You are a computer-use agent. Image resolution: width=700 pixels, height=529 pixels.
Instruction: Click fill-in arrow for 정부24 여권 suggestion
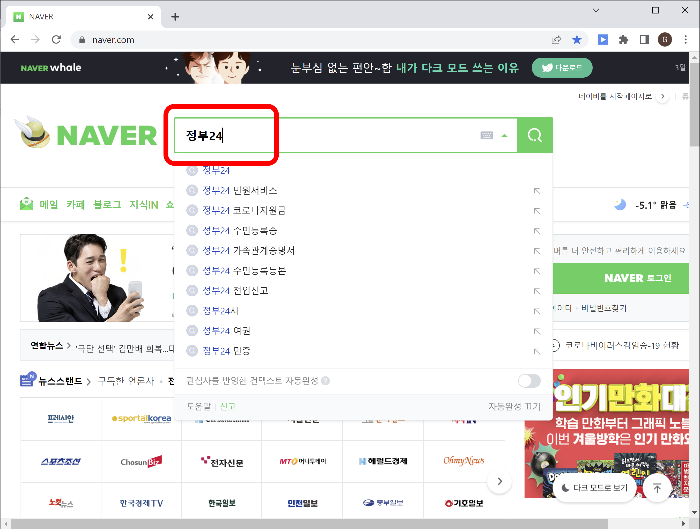tap(537, 331)
